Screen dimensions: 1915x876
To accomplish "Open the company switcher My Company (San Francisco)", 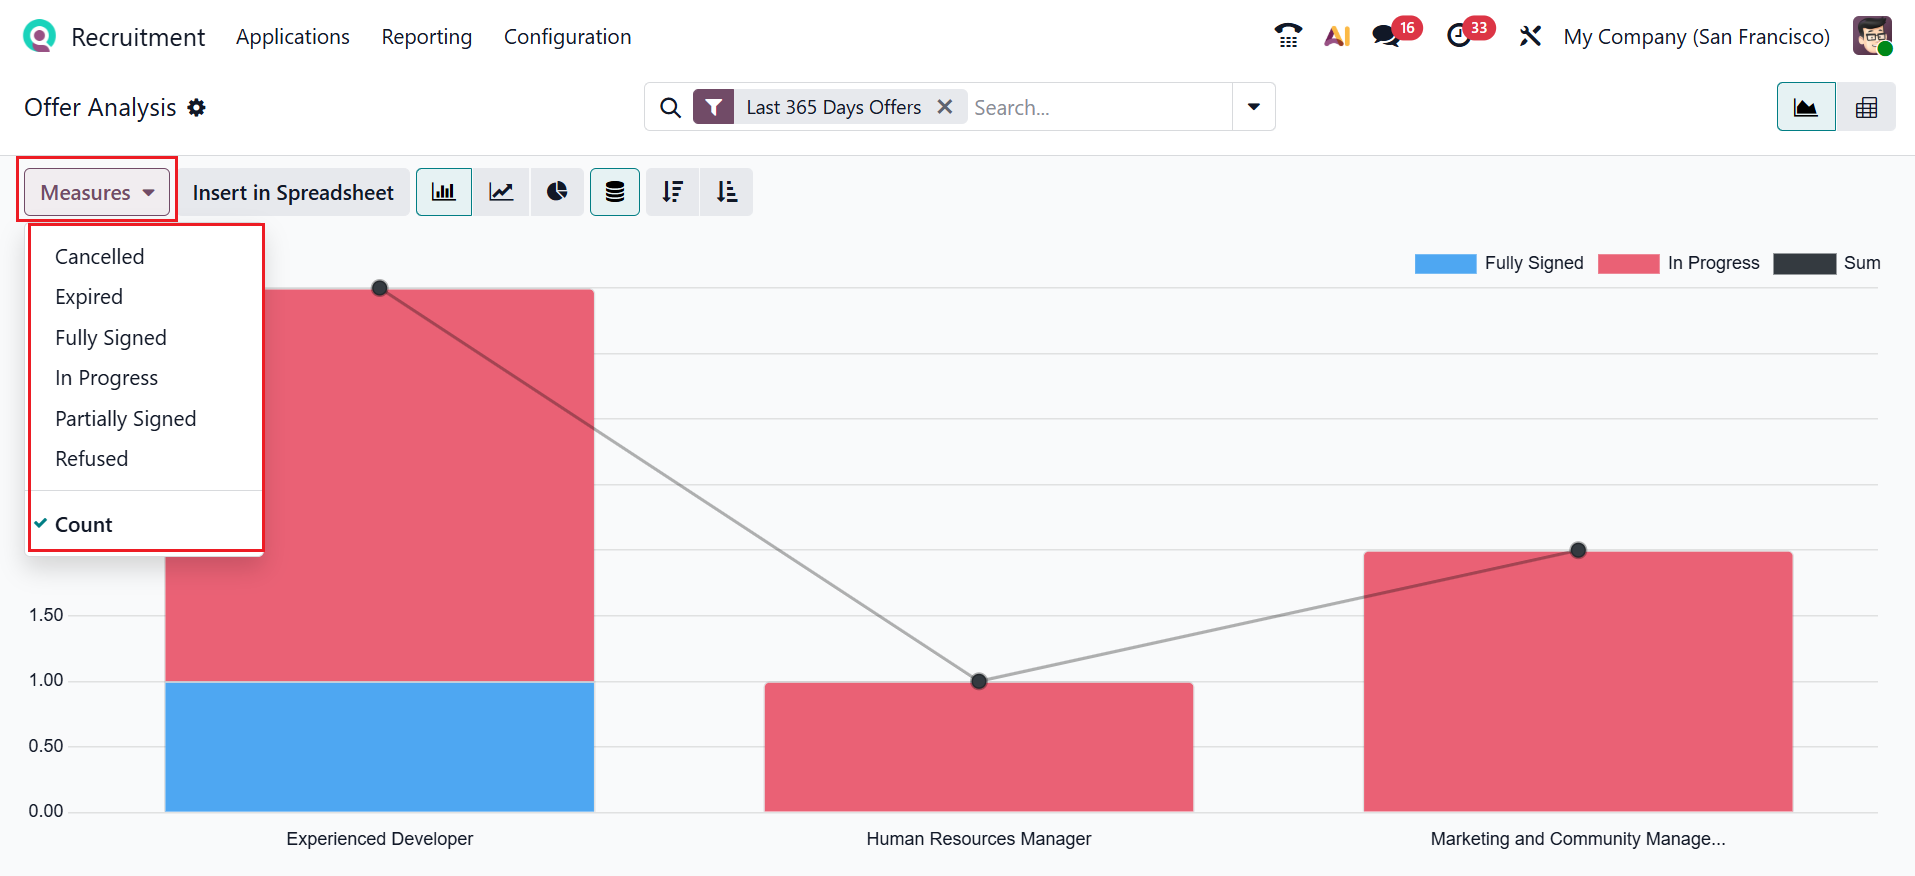I will tap(1696, 37).
